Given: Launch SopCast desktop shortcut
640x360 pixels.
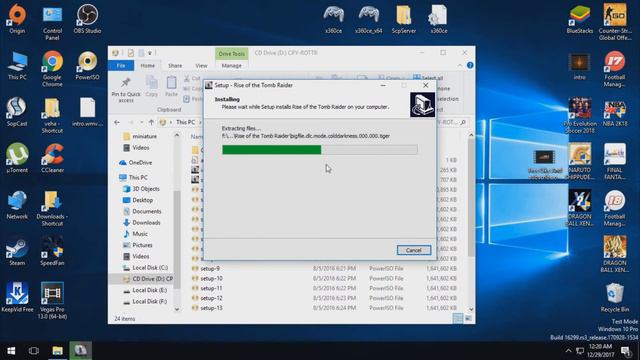Looking at the screenshot, I should 17,112.
